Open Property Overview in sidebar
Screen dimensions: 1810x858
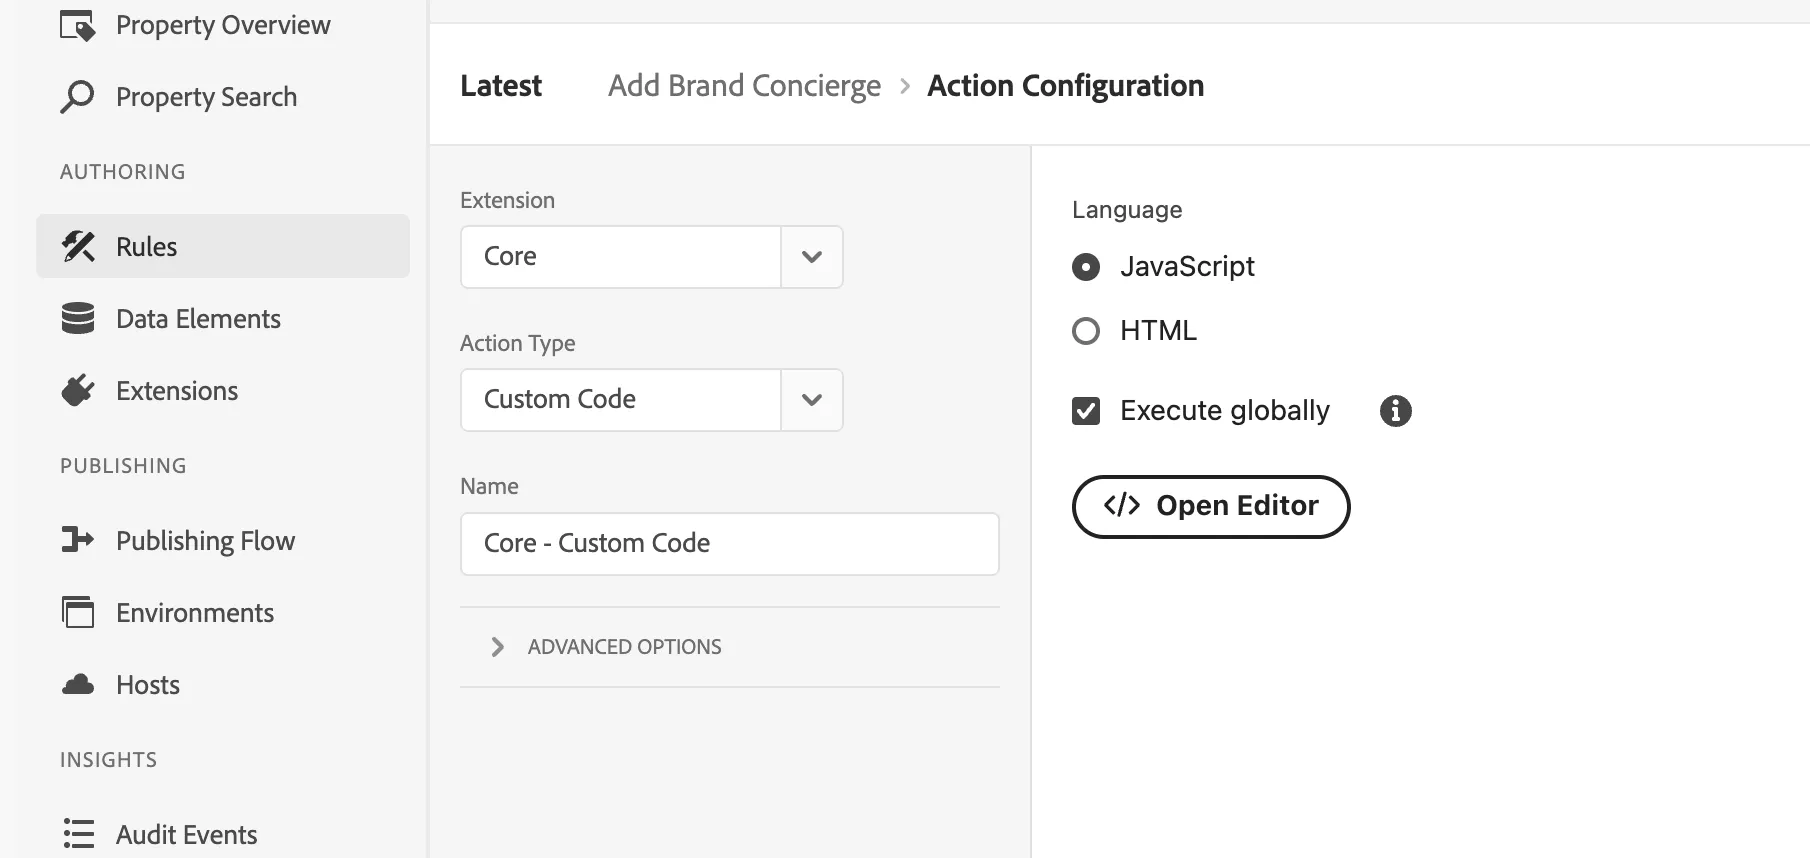coord(223,25)
